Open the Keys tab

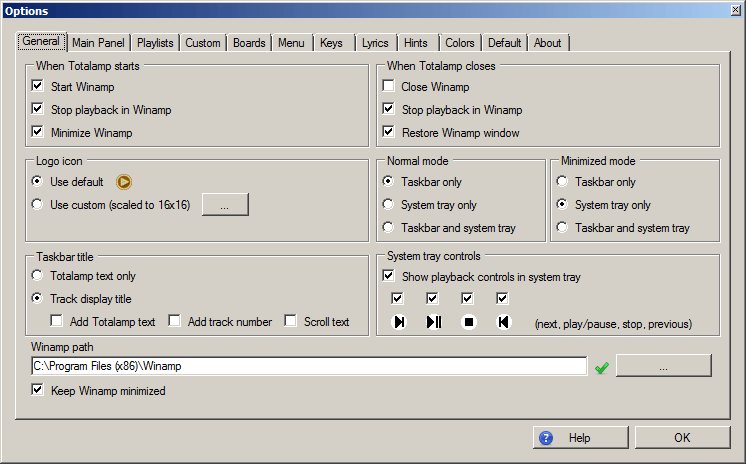[x=332, y=43]
